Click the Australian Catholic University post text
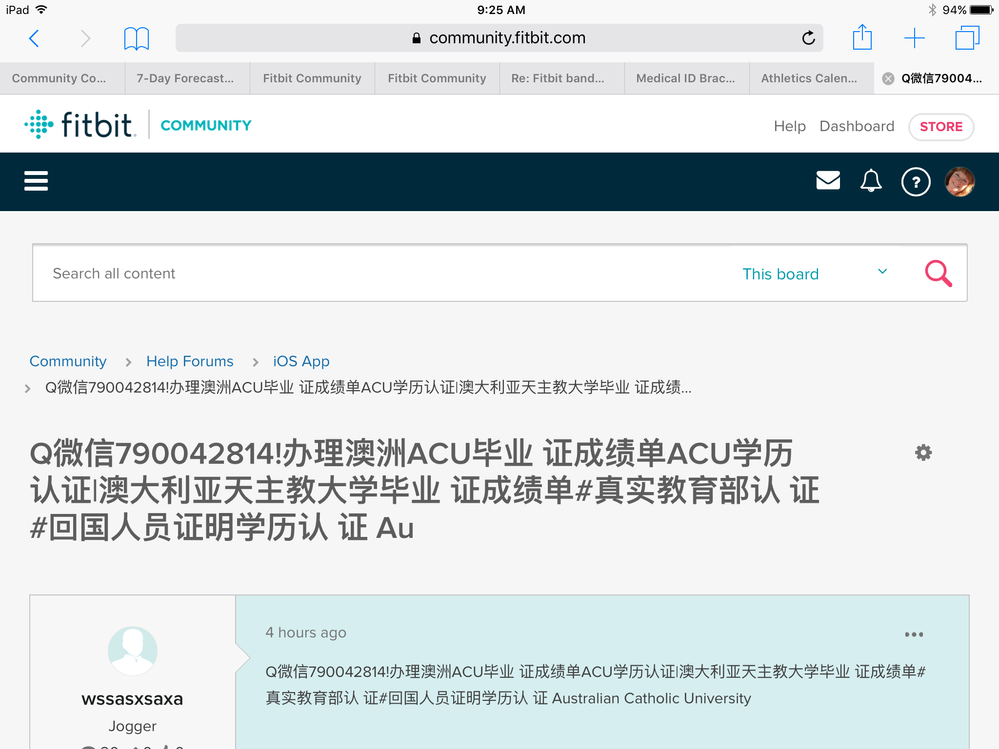The width and height of the screenshot is (999, 749). (651, 699)
